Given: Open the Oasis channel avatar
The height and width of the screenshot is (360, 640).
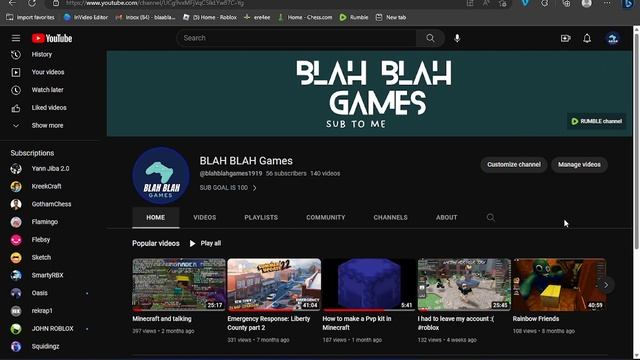Looking at the screenshot, I should click(16, 293).
